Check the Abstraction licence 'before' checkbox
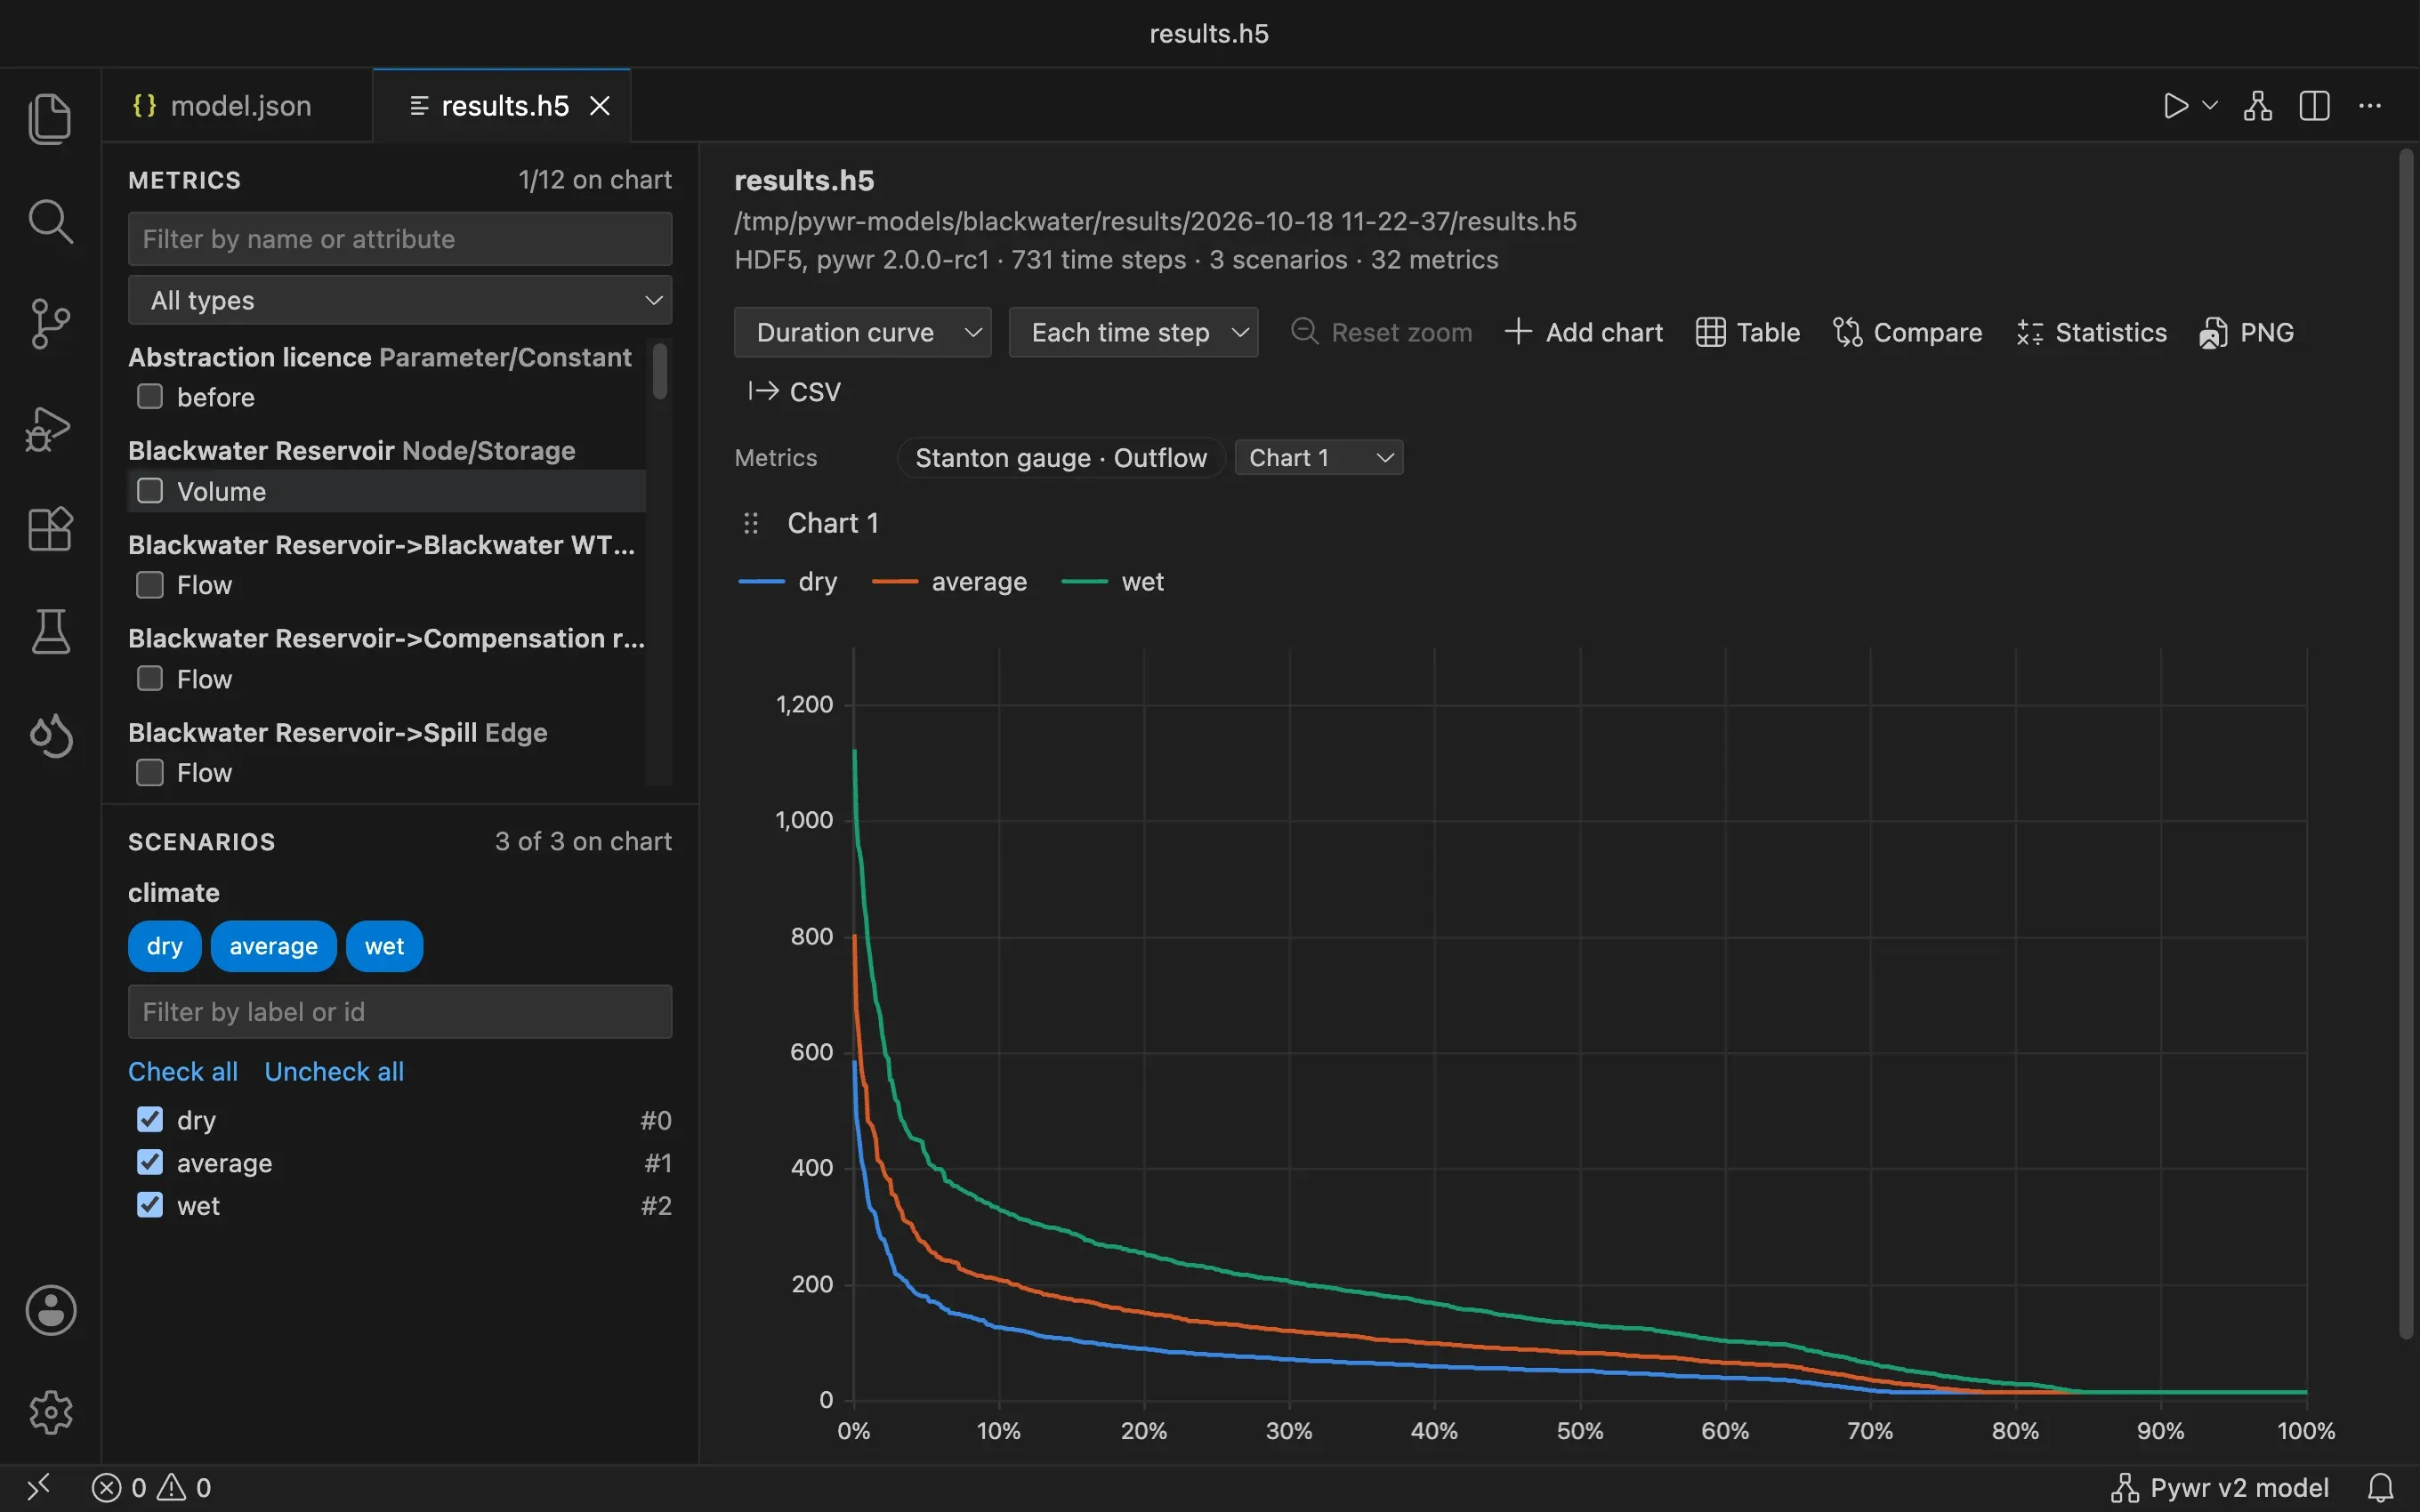This screenshot has width=2420, height=1512. [150, 397]
